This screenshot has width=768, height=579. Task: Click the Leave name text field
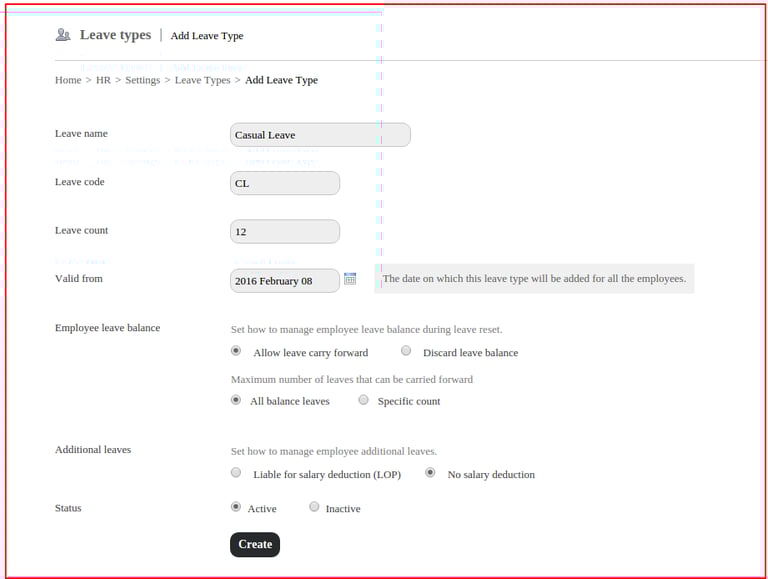tap(320, 135)
